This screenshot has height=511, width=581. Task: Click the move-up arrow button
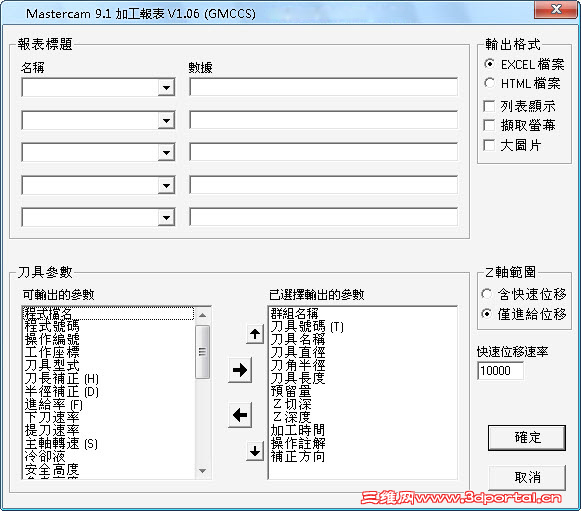click(255, 334)
